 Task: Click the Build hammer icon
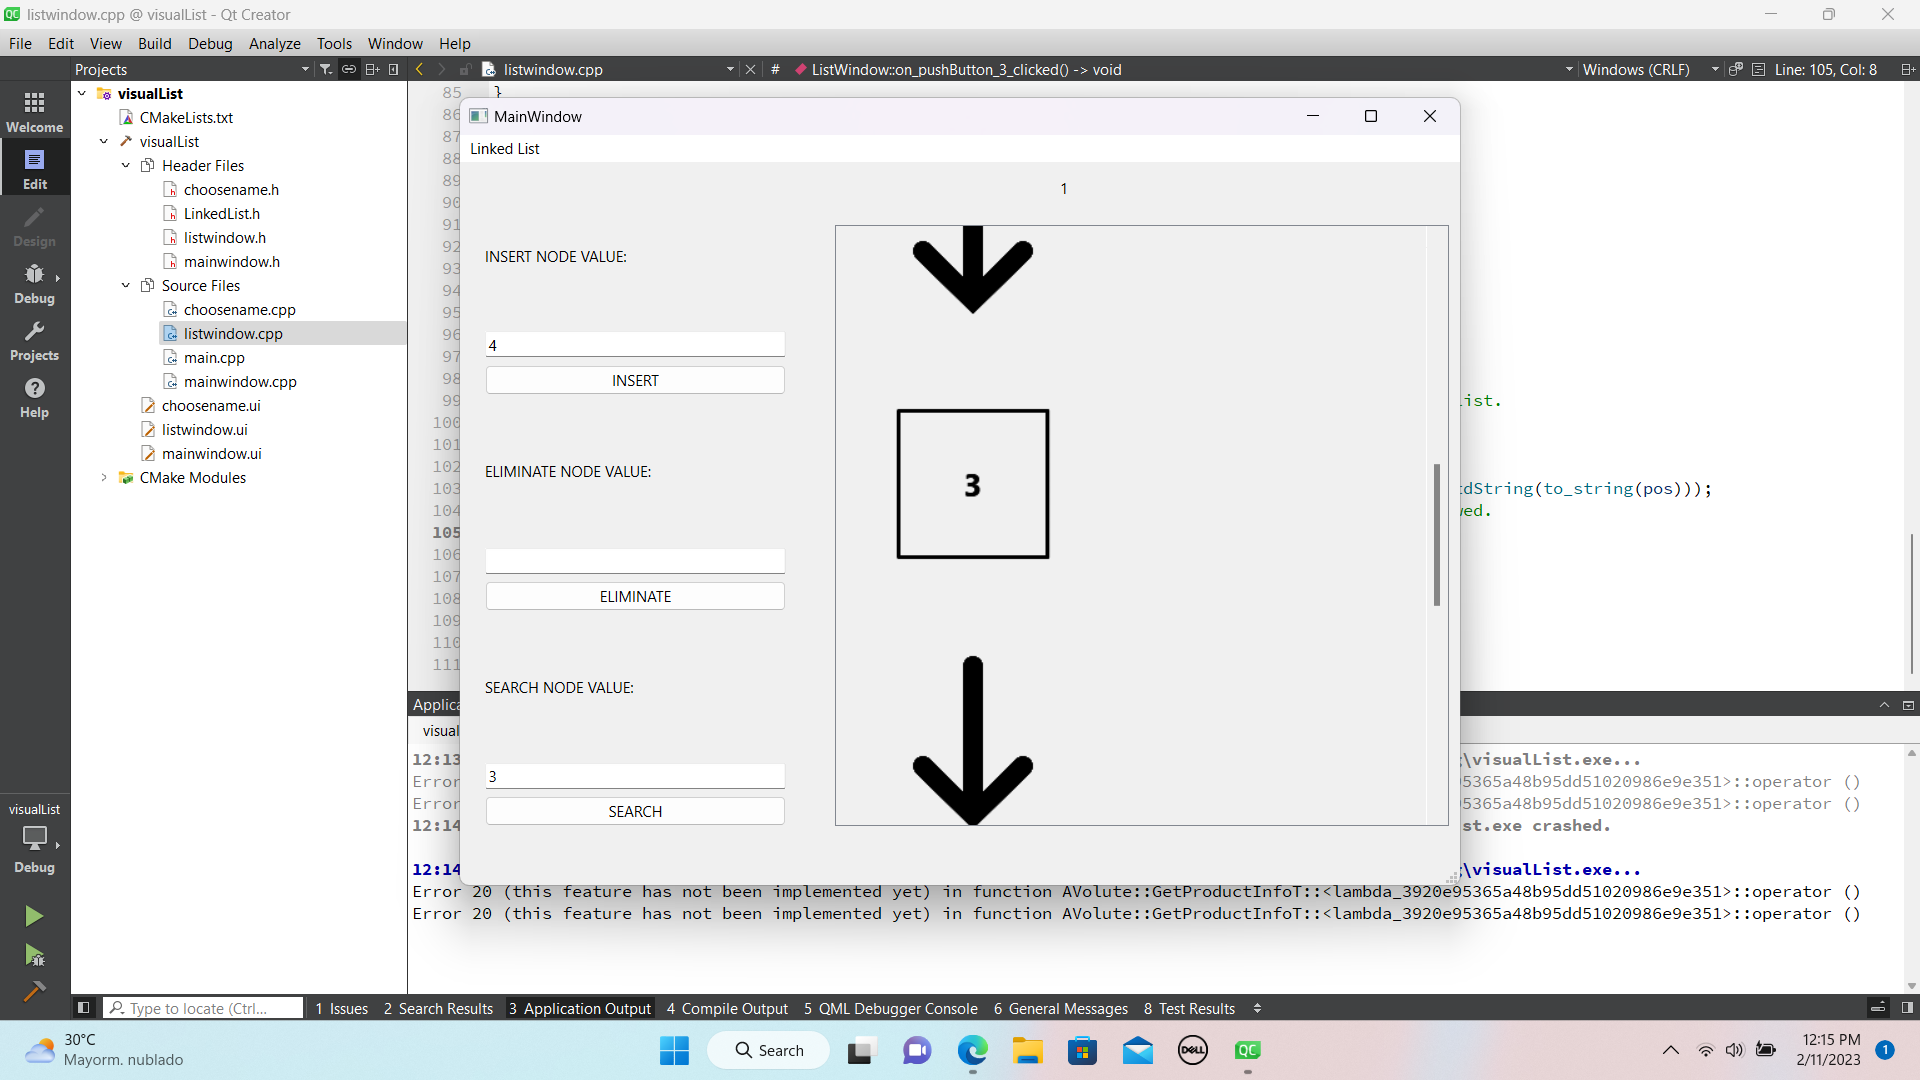pyautogui.click(x=34, y=991)
